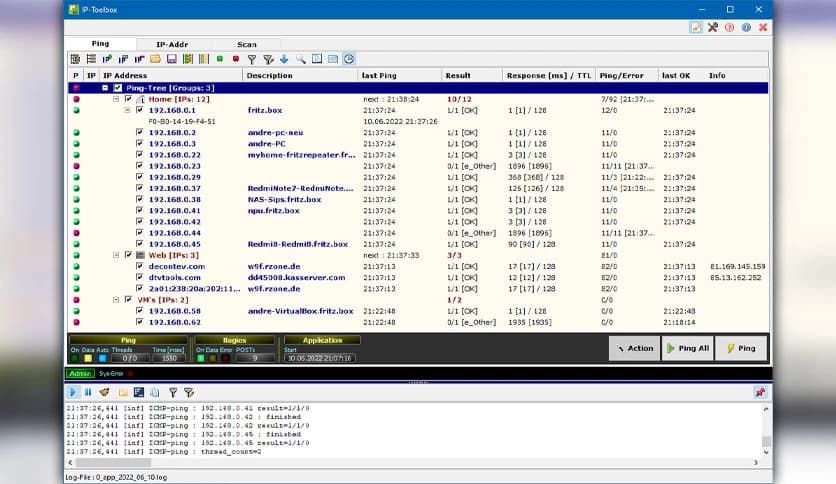This screenshot has height=484, width=836.
Task: Collapse the VM's group
Action: [x=116, y=300]
